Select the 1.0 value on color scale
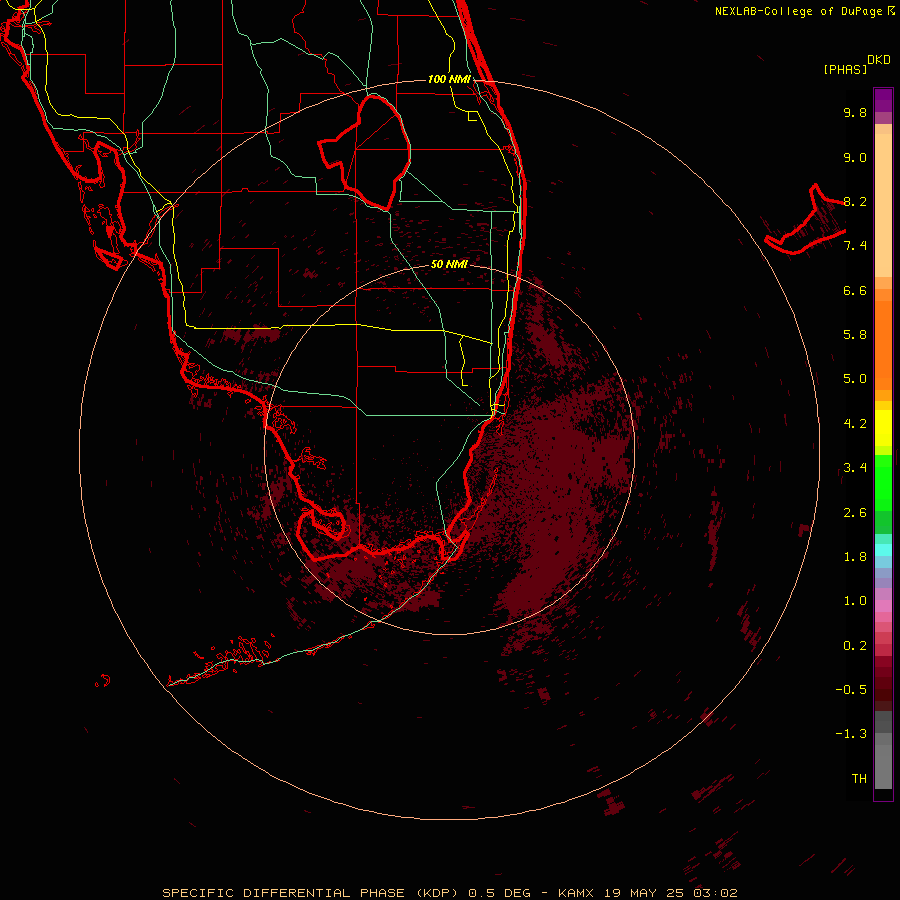Viewport: 900px width, 900px height. pyautogui.click(x=855, y=601)
